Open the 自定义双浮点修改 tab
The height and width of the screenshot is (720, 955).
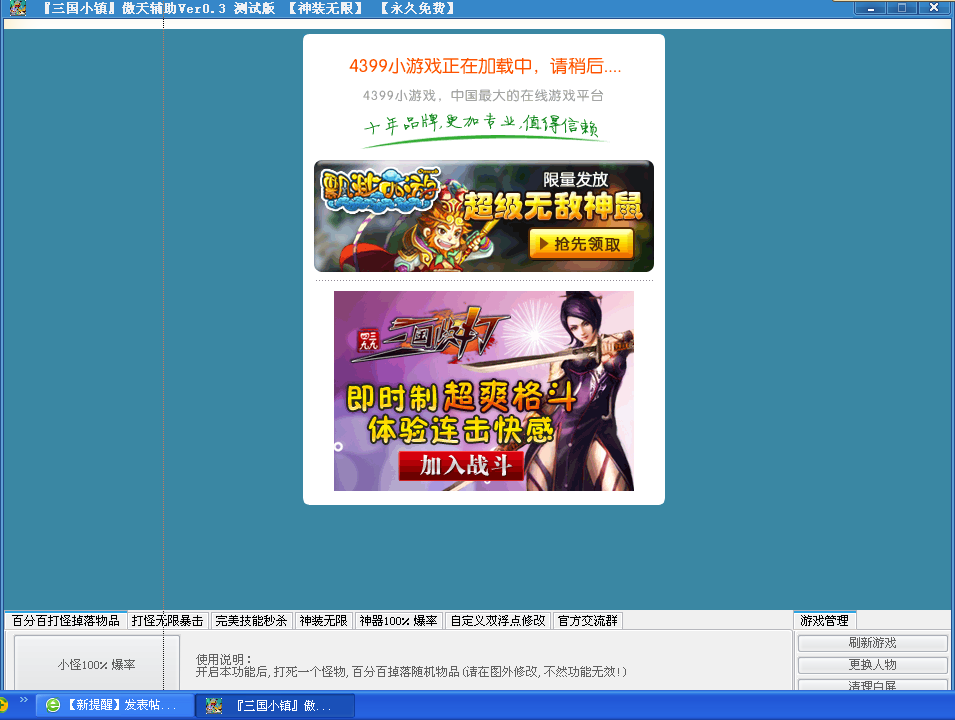coord(498,621)
